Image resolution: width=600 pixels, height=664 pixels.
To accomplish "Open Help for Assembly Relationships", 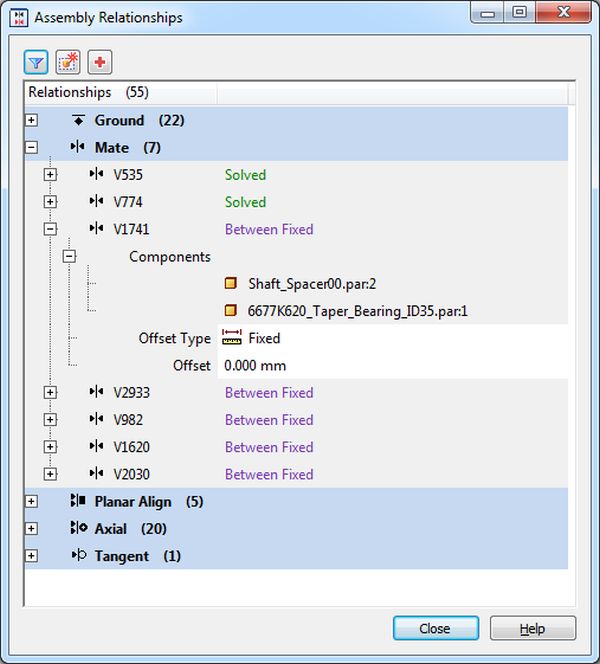I will pyautogui.click(x=533, y=628).
